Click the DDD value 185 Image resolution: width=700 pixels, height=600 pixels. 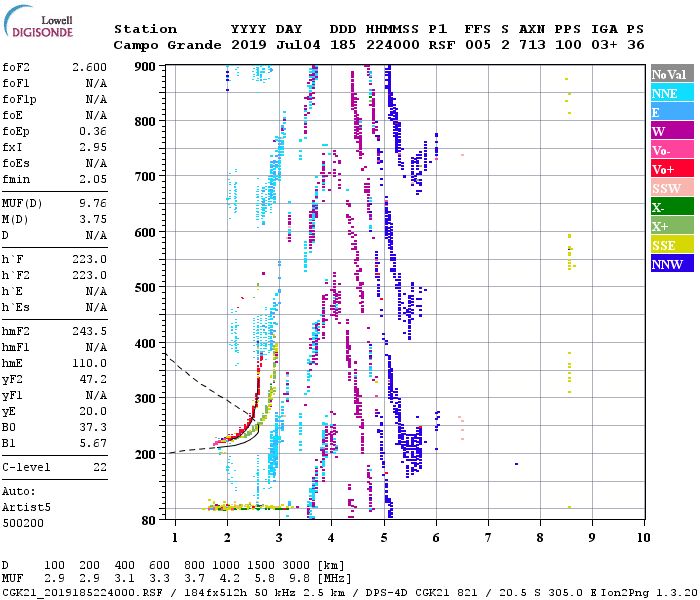[x=343, y=45]
